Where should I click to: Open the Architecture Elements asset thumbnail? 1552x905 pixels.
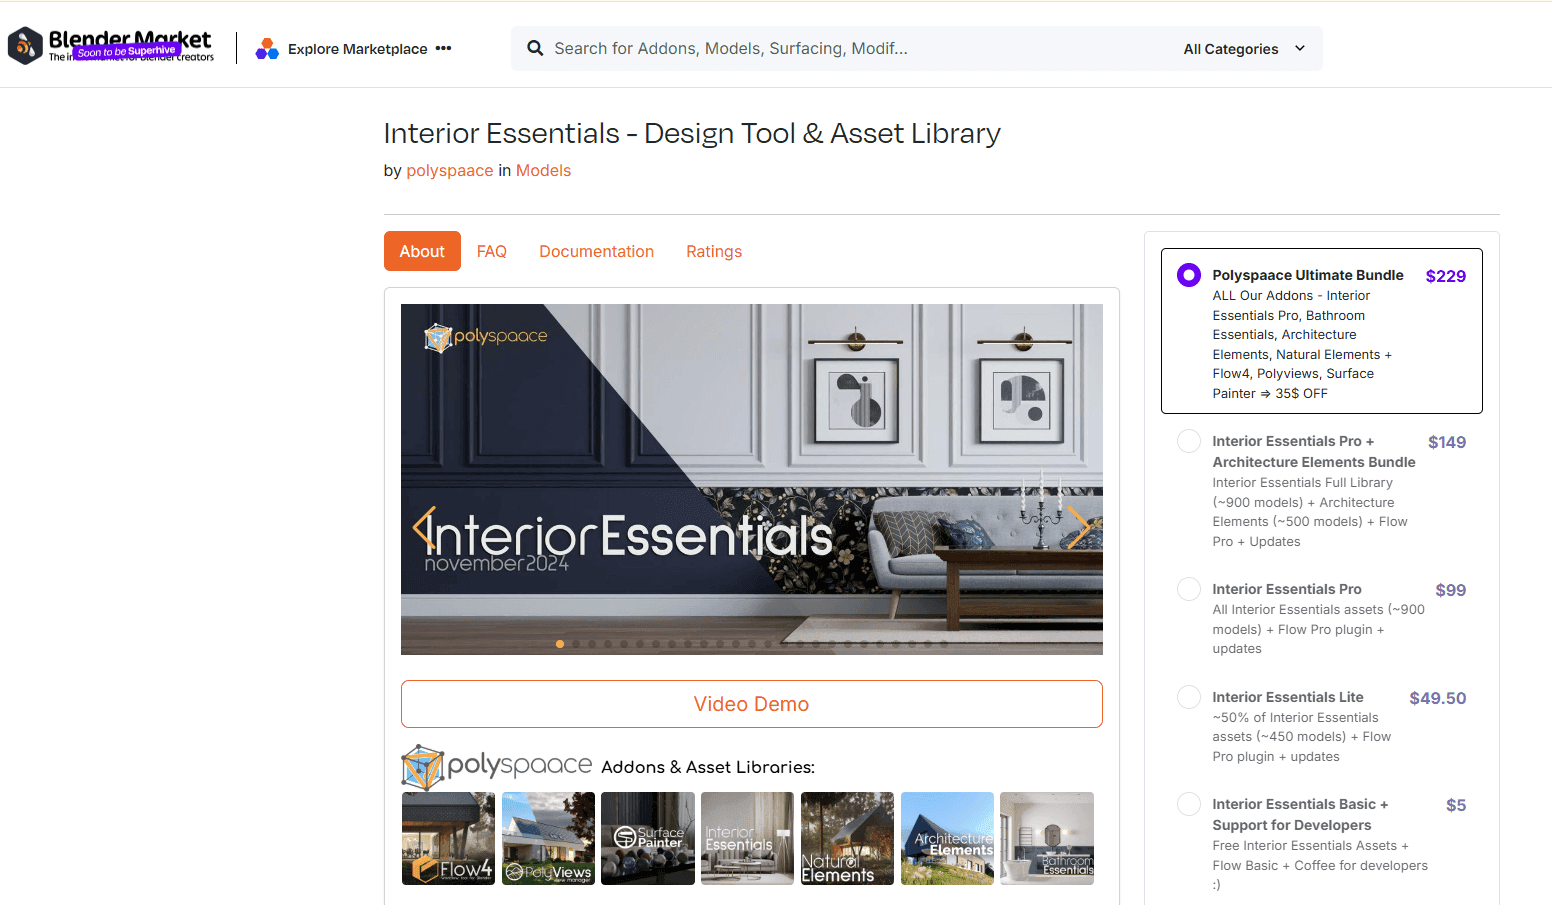tap(947, 838)
